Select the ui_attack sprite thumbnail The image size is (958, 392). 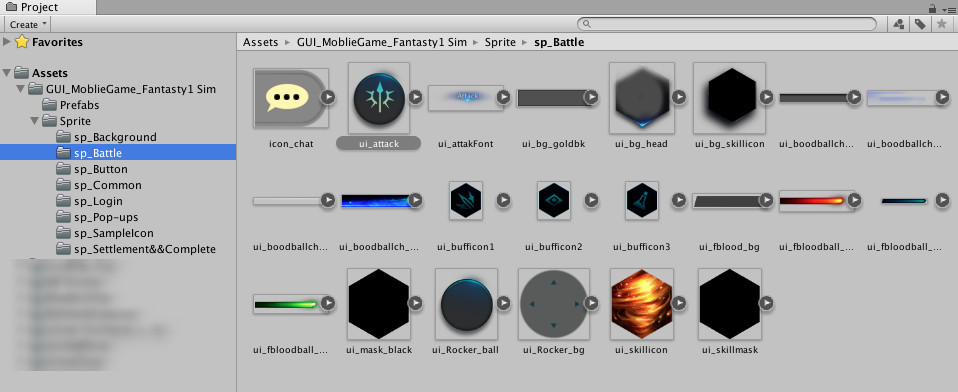(x=379, y=98)
